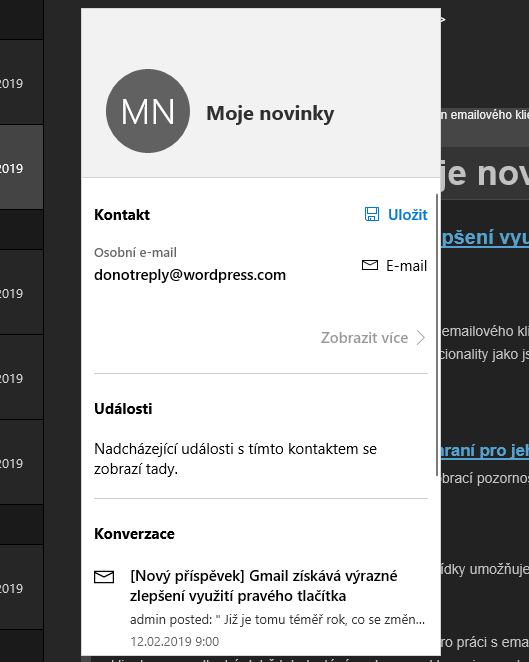Click chevron arrow next to Zobrazit více
This screenshot has width=529, height=662.
(420, 338)
